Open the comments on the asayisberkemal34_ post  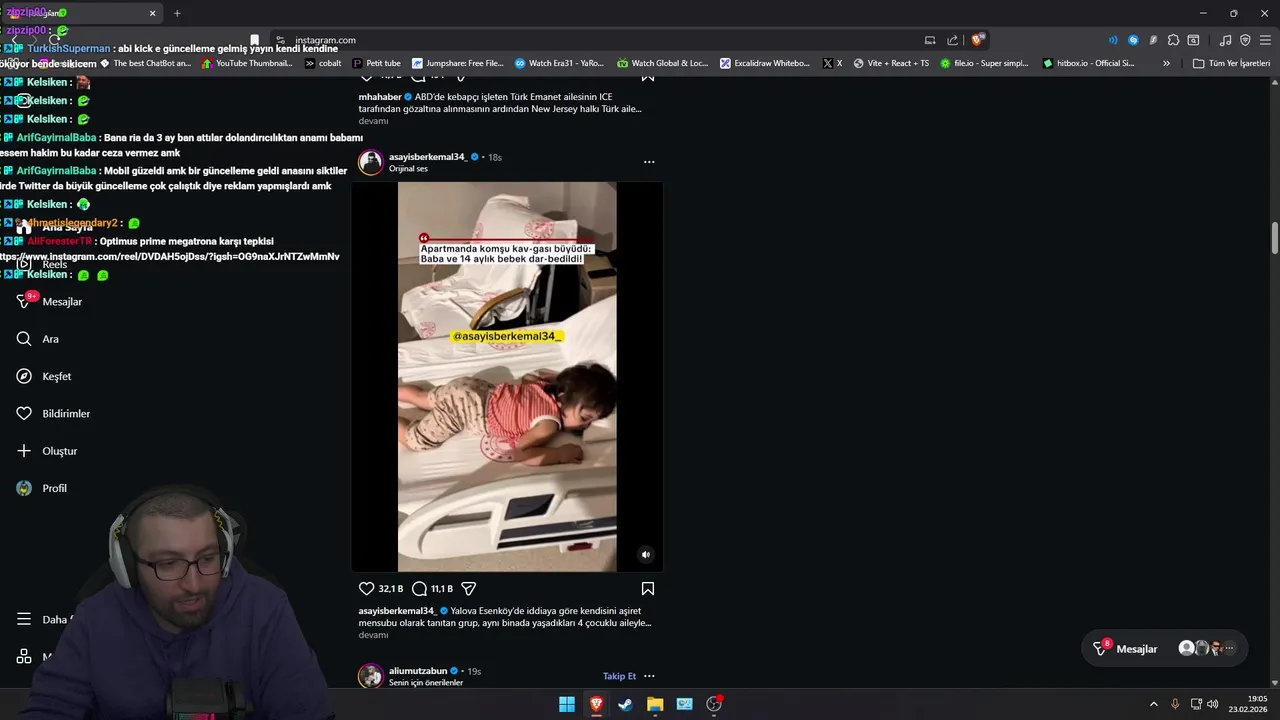click(420, 589)
